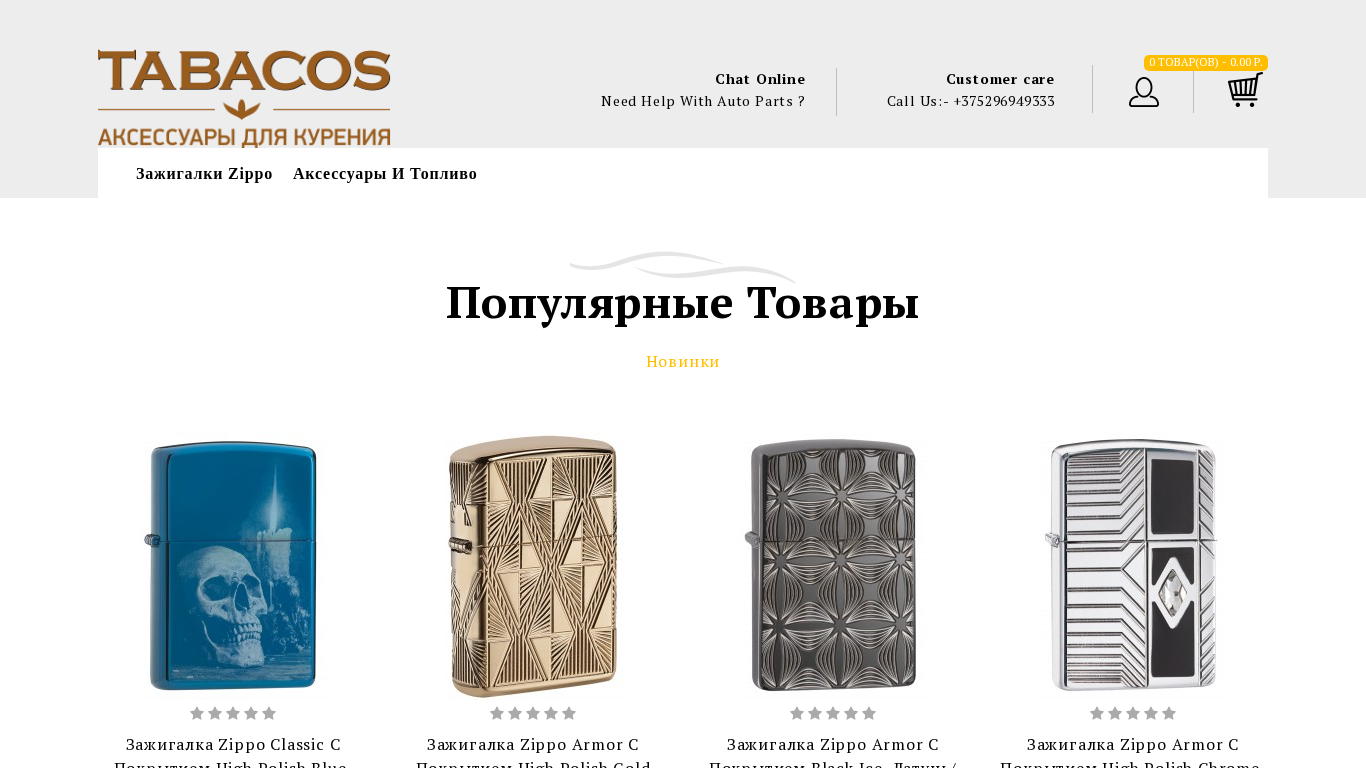Open the High Polish Chrome lighter title link

point(1133,752)
